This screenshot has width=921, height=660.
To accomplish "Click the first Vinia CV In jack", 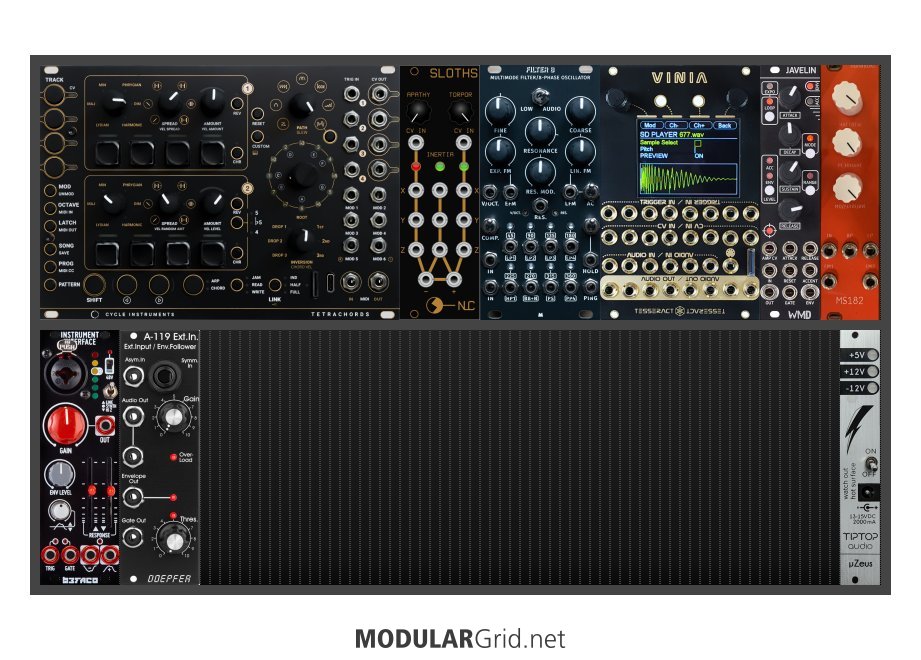I will coord(609,237).
